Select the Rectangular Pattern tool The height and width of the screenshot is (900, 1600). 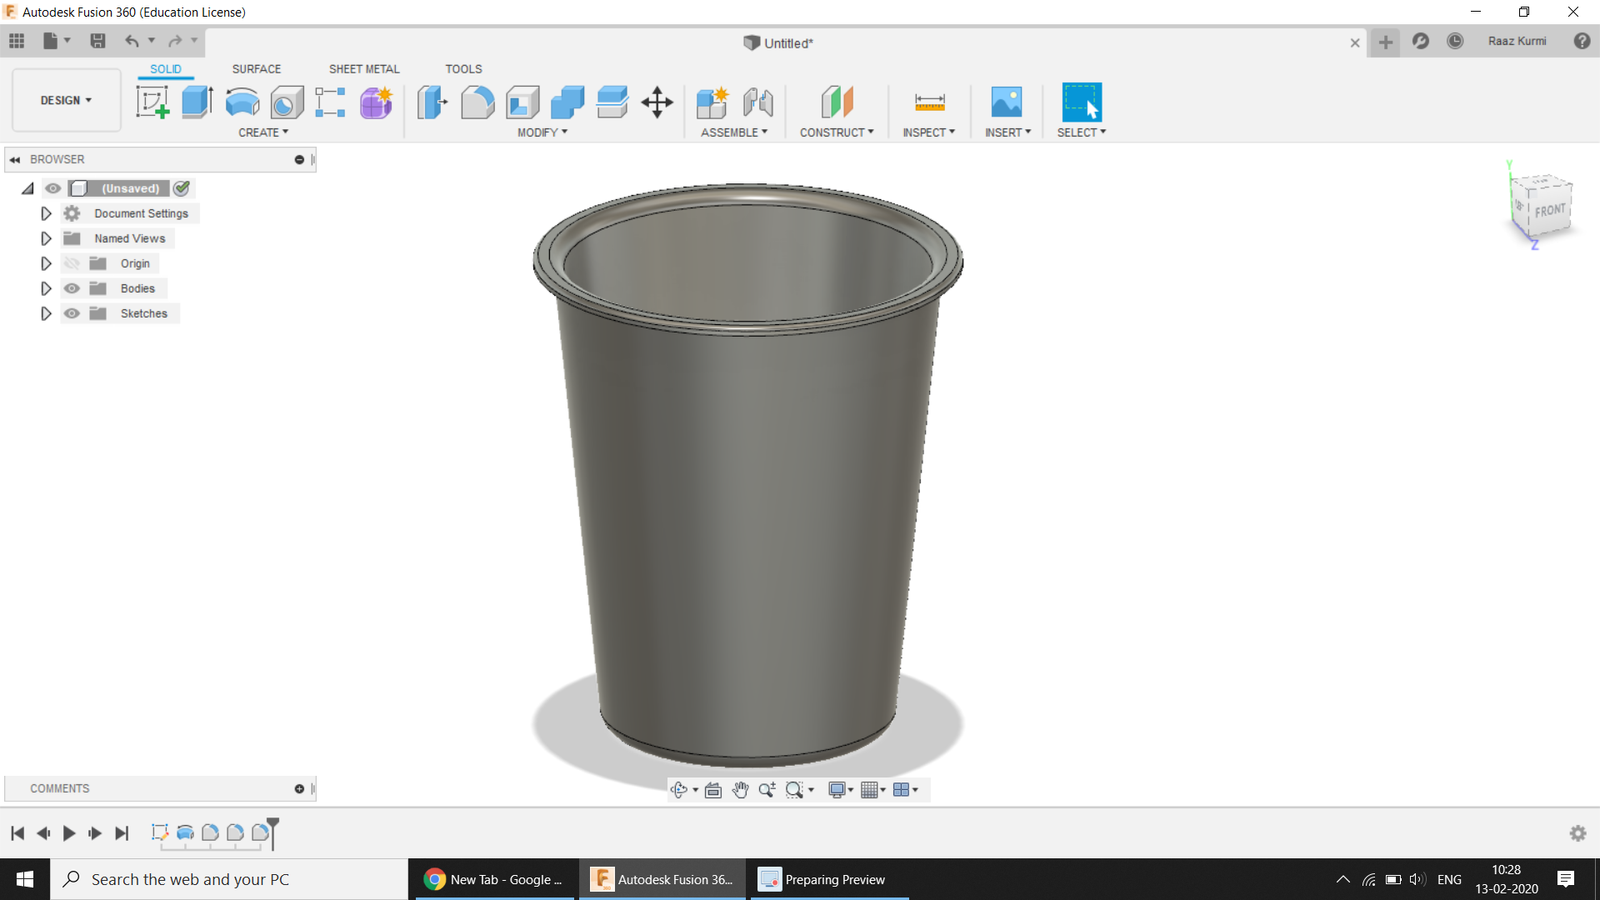pos(330,102)
